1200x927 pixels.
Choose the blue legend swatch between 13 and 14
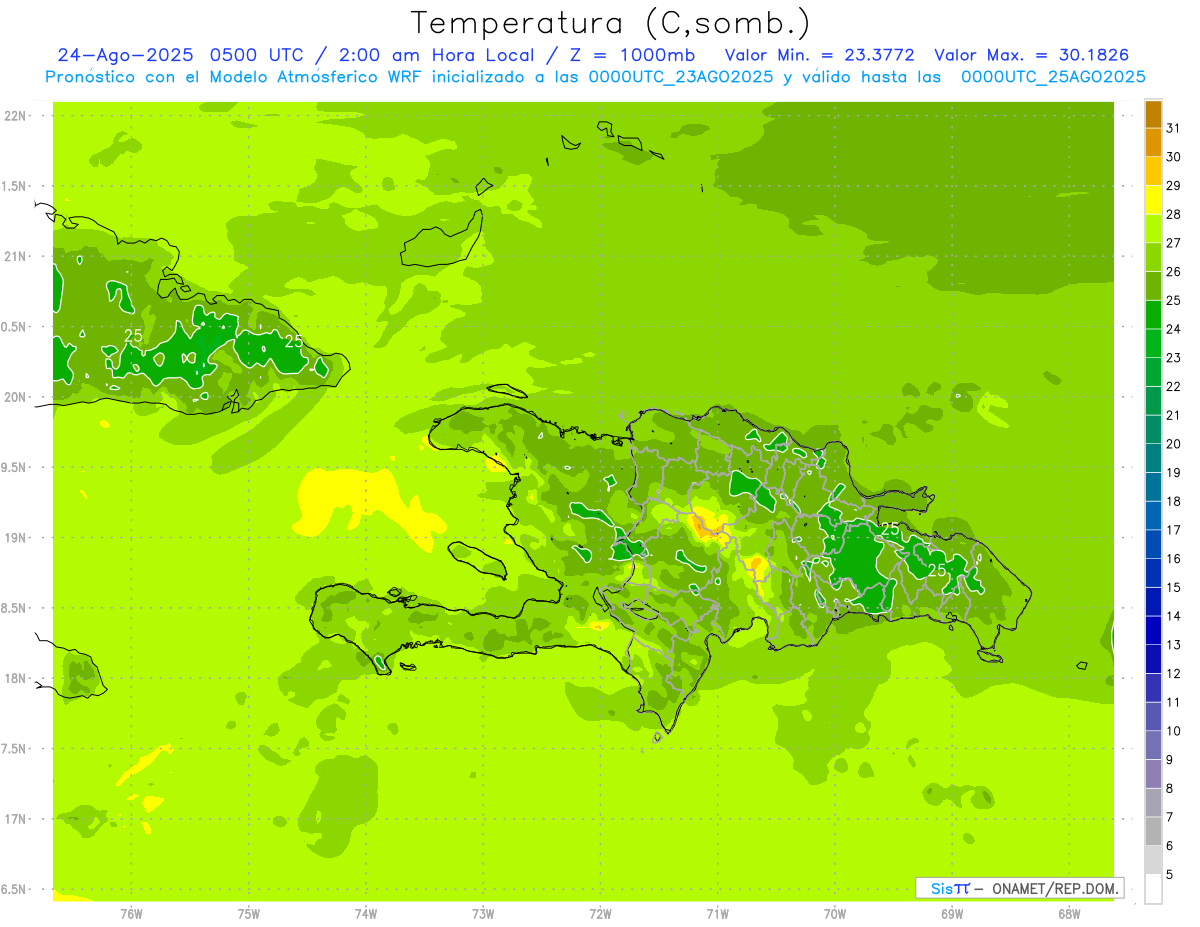click(1153, 631)
